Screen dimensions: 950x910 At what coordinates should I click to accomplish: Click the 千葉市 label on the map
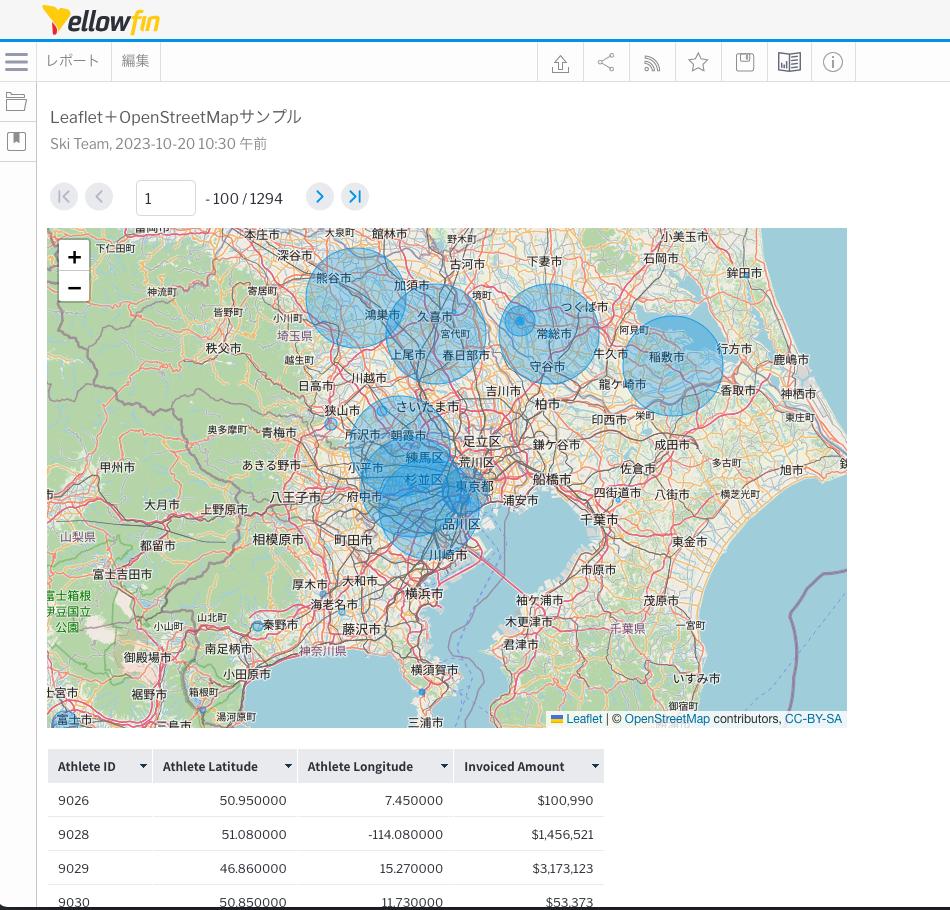599,519
